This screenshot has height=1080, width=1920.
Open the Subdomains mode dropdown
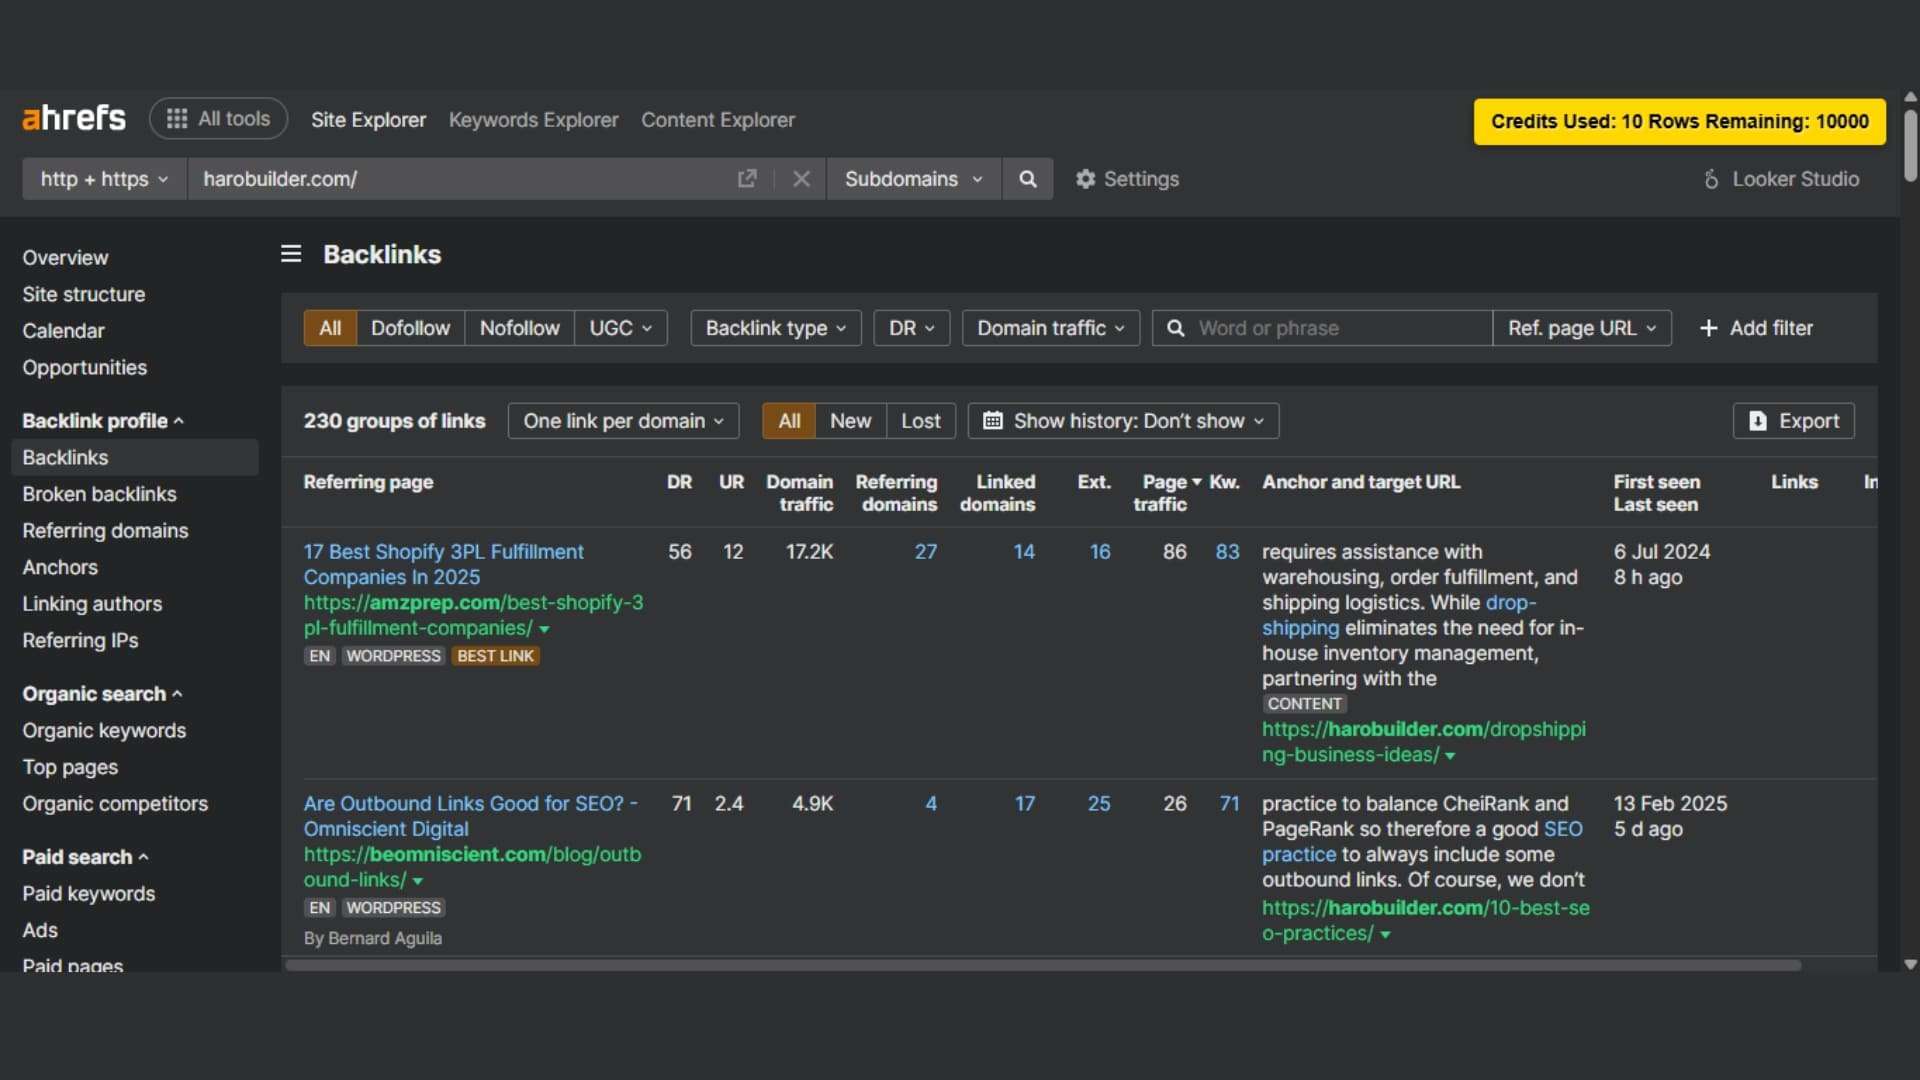click(x=914, y=179)
